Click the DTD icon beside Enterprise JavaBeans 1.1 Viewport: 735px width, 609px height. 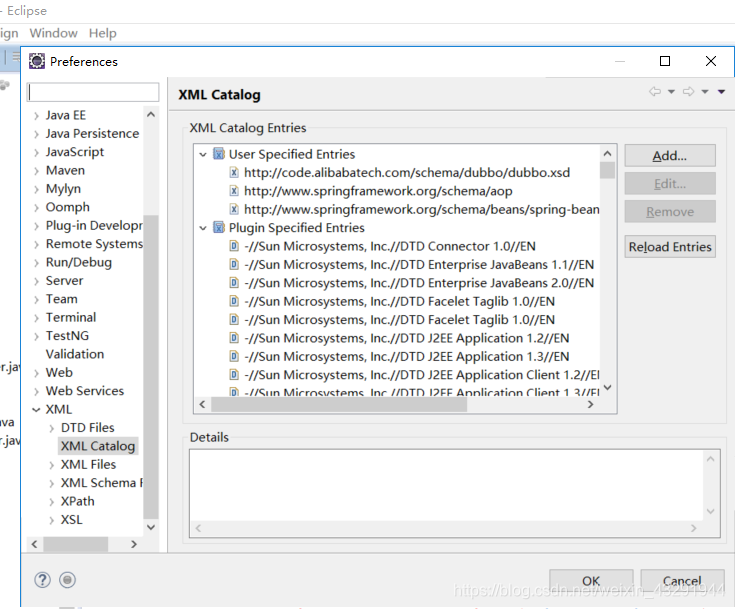[234, 264]
